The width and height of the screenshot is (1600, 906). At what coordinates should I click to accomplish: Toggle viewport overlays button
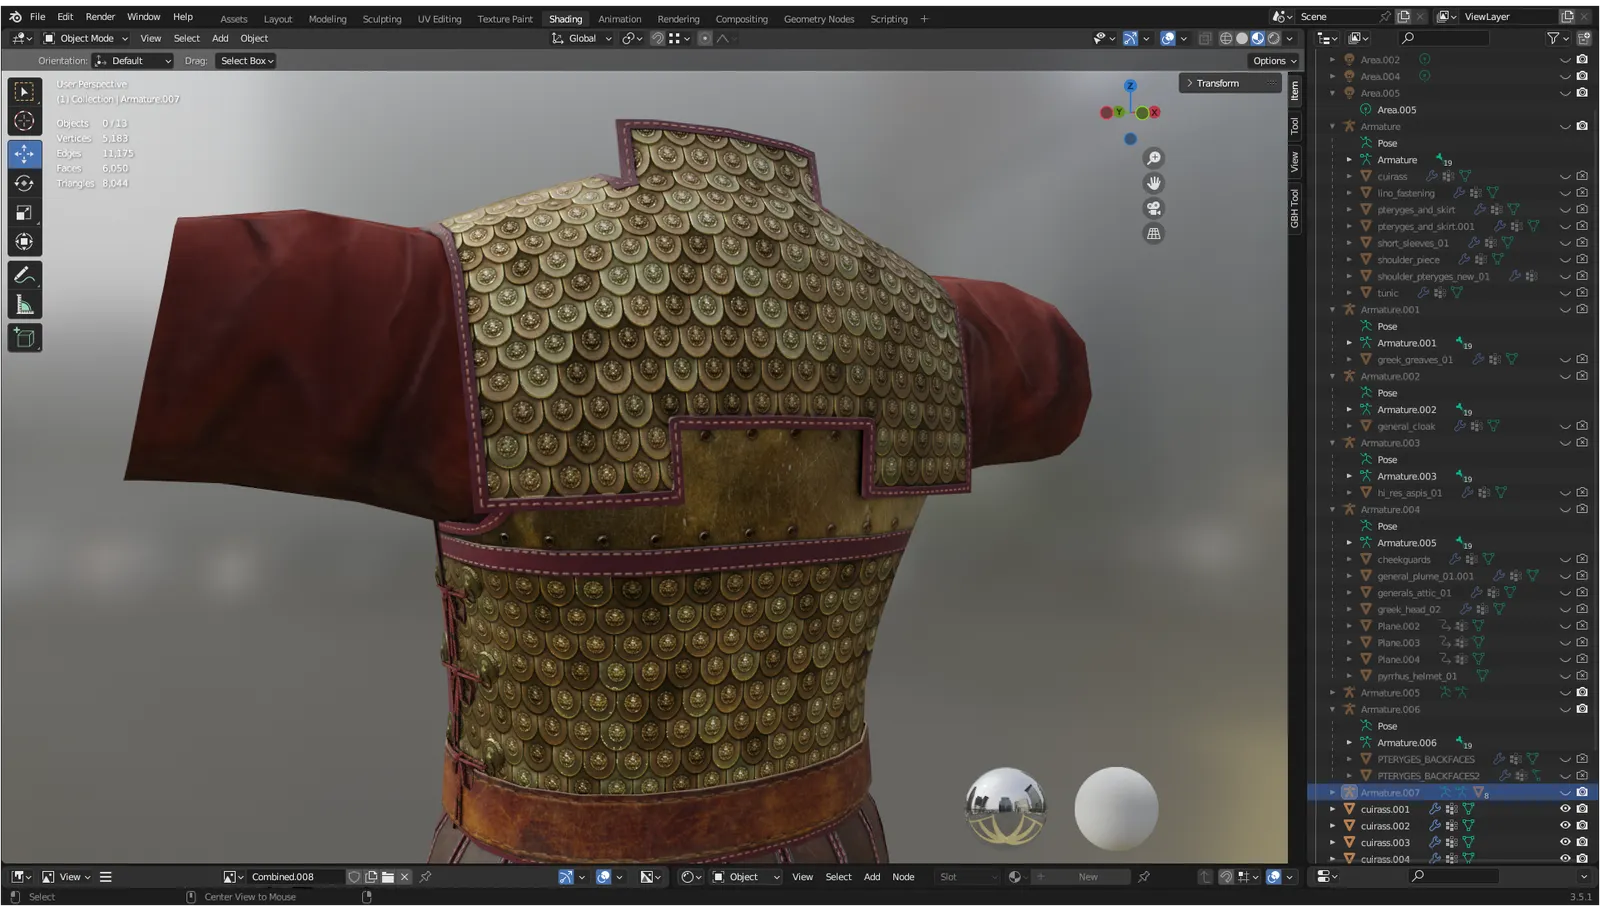pyautogui.click(x=1168, y=38)
